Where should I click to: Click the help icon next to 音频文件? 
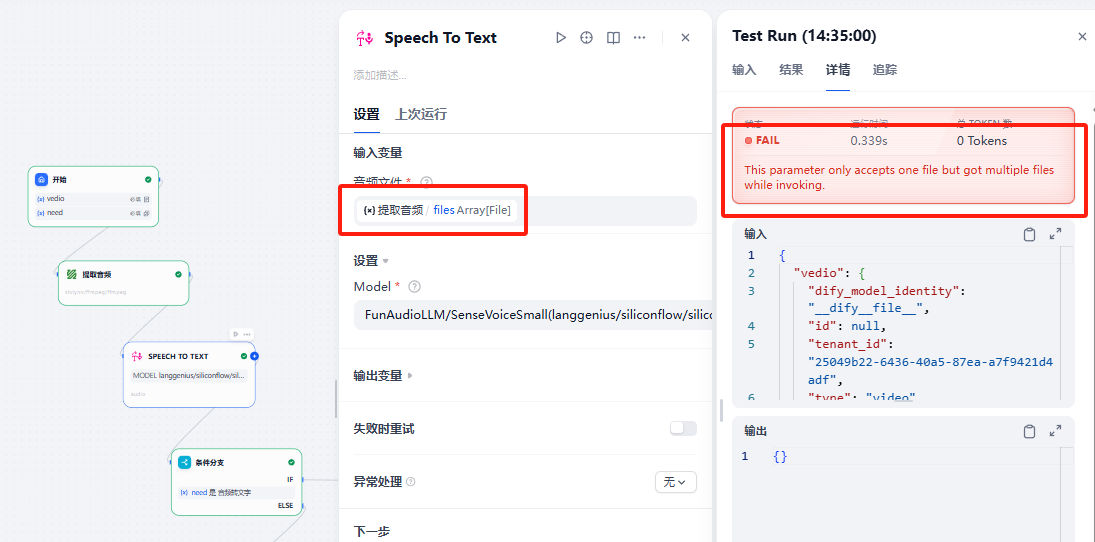[426, 182]
